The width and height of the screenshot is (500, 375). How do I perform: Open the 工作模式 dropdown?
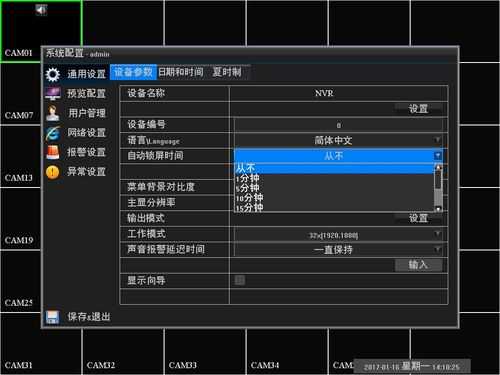tap(338, 235)
